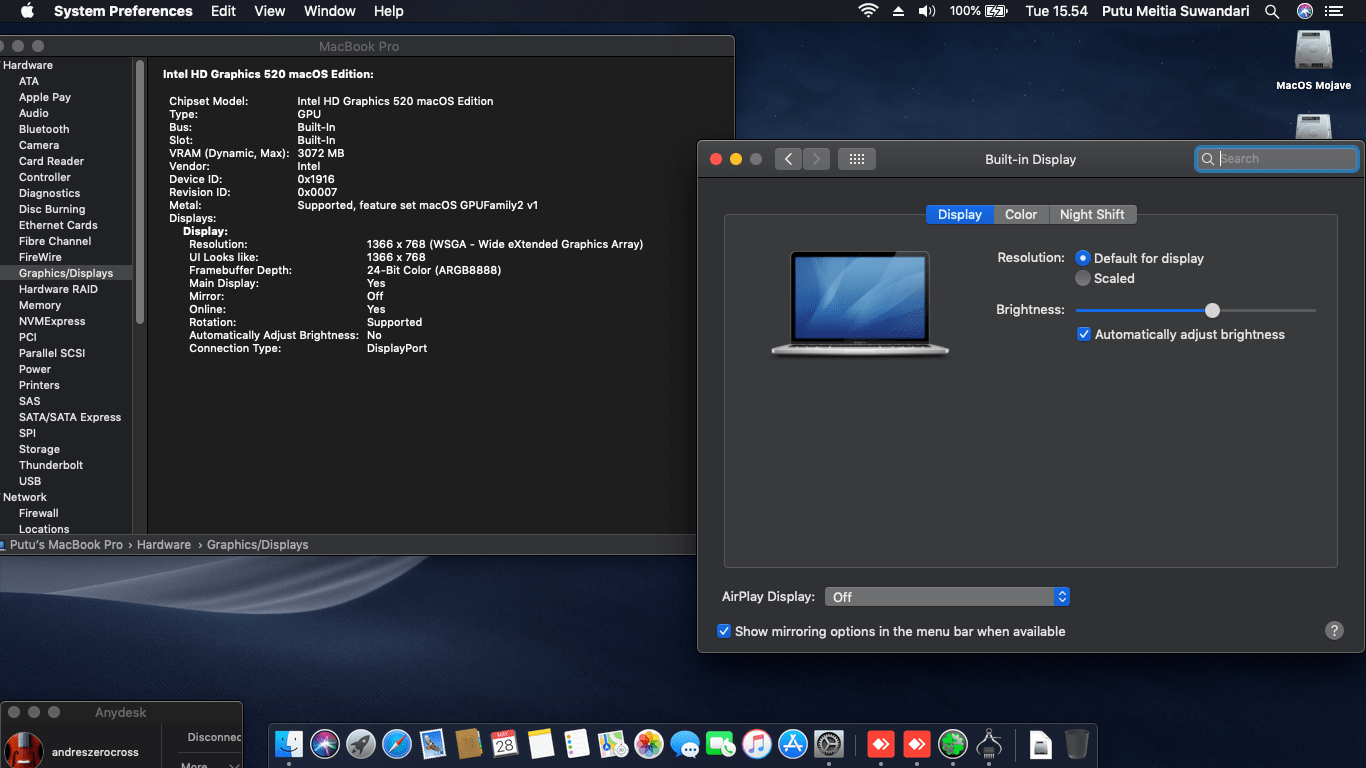The height and width of the screenshot is (768, 1366).
Task: Click Disconnect in the Anydesk window
Action: click(213, 737)
